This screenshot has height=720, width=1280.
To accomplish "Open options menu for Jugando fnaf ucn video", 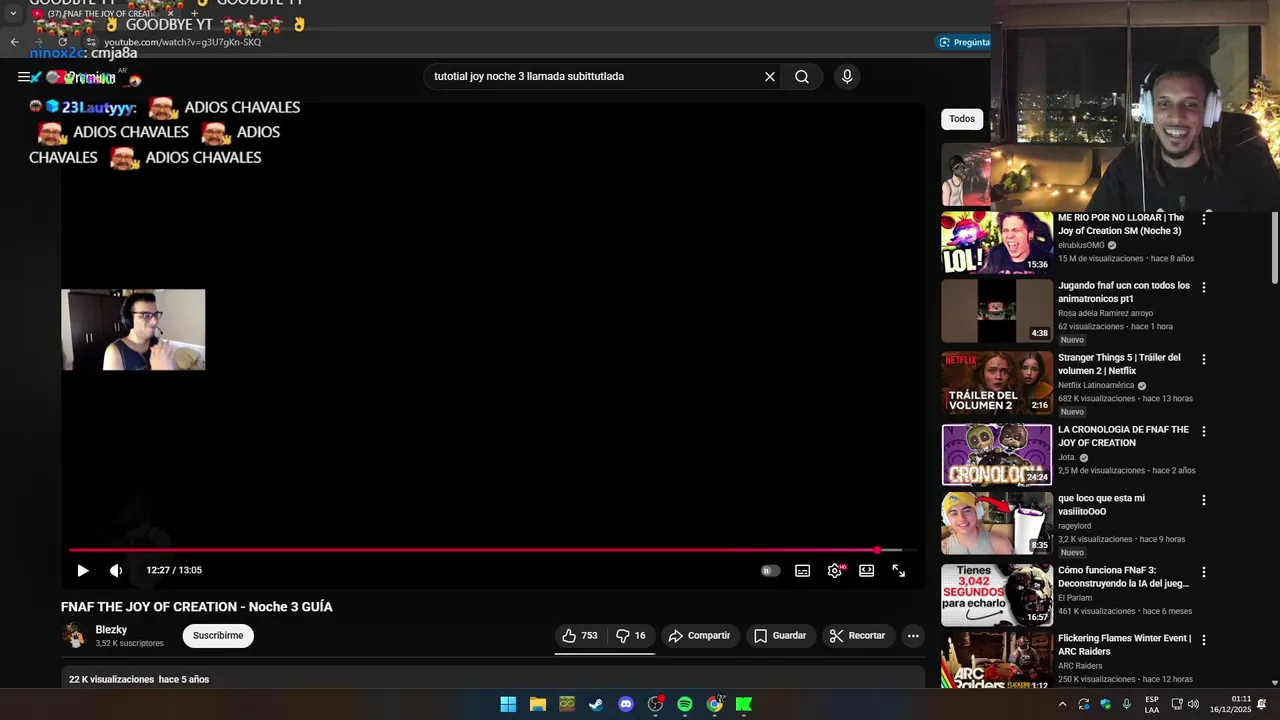I will point(1204,287).
